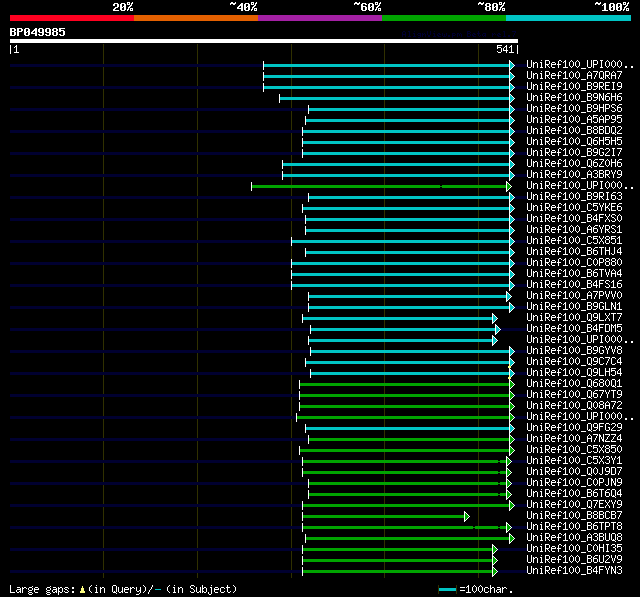This screenshot has height=597, width=640.
Task: Click the Large gaps legend text
Action: 123,589
